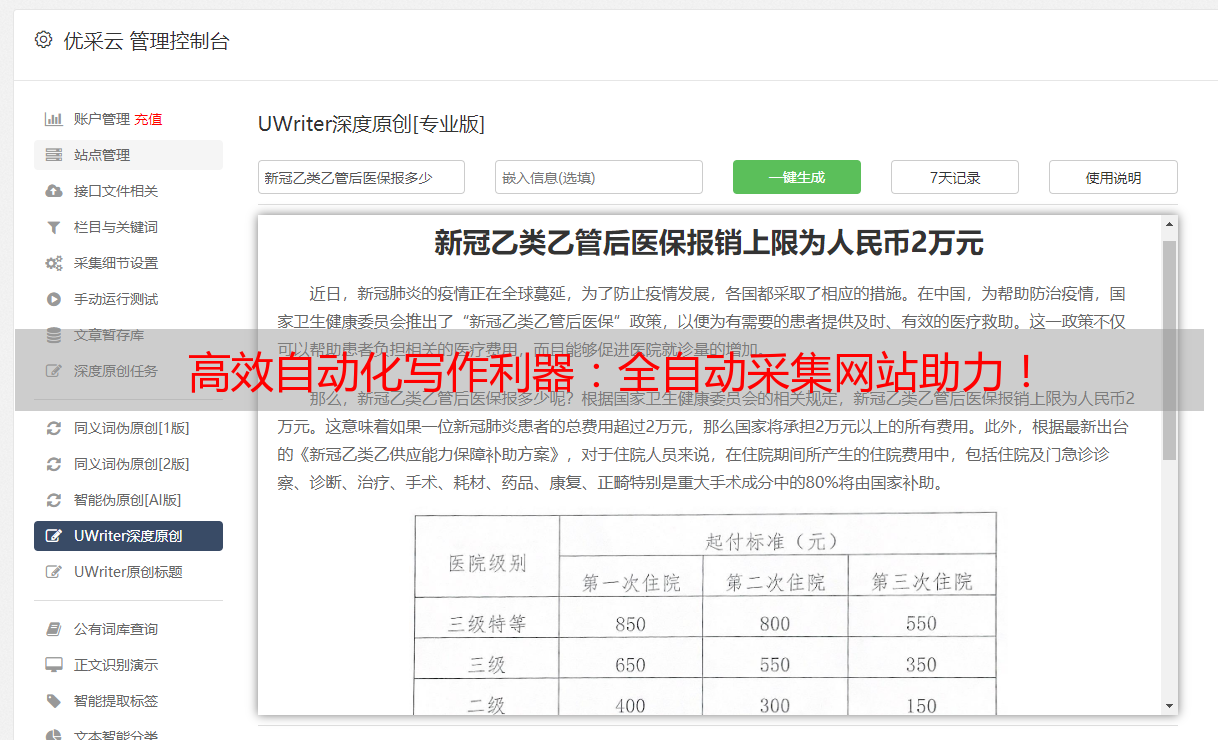Click the article title 新冠乙类乙管后医保报销上限为人民币2万元
The width and height of the screenshot is (1218, 740).
tap(708, 243)
